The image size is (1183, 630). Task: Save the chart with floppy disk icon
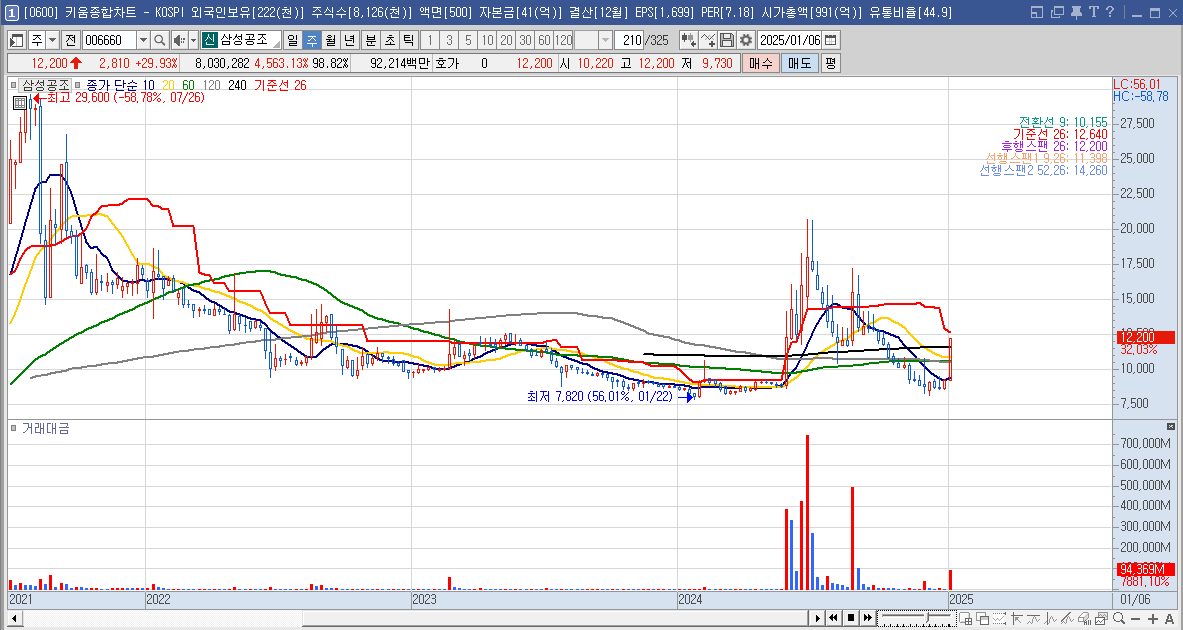pyautogui.click(x=727, y=40)
